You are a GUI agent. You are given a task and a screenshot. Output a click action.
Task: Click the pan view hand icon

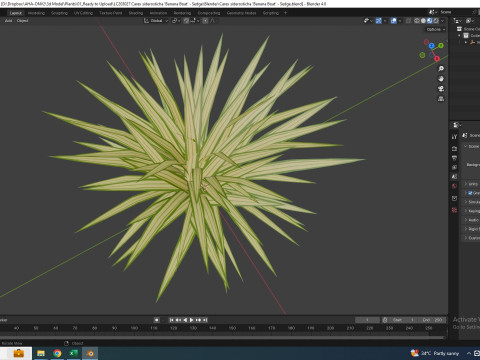tap(441, 79)
